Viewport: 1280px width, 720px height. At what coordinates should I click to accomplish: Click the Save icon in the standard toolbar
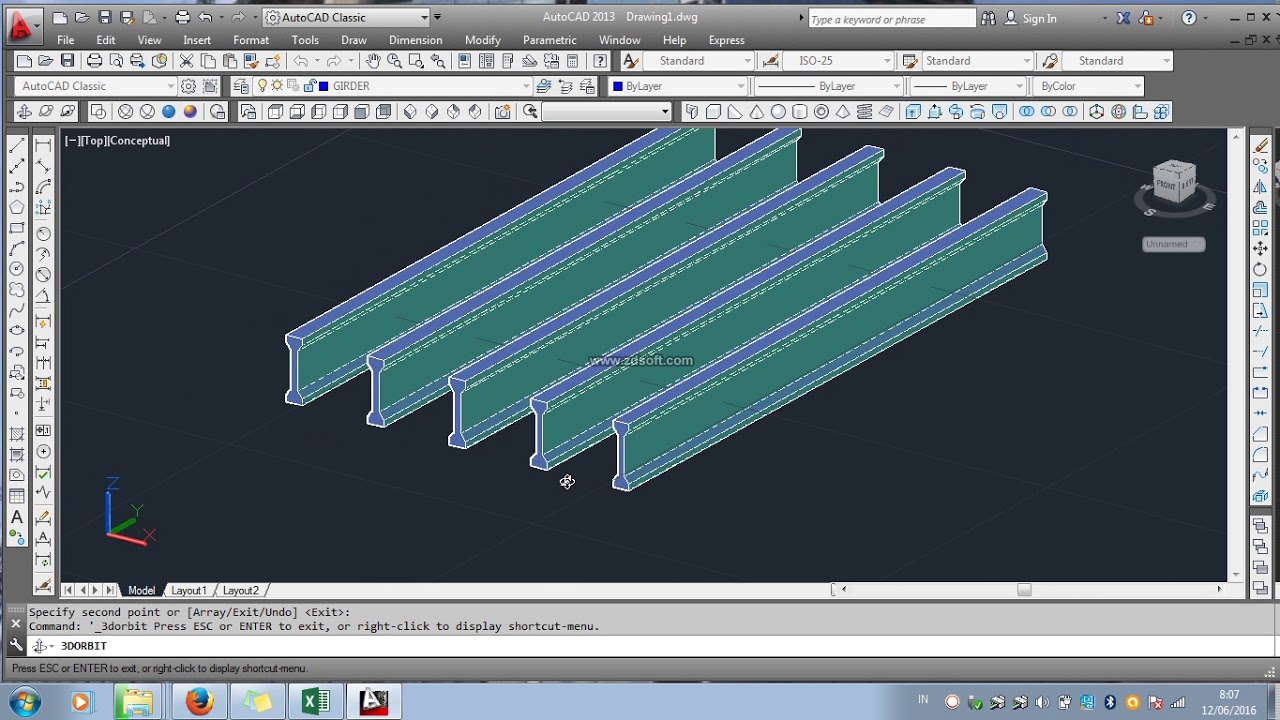[x=67, y=61]
